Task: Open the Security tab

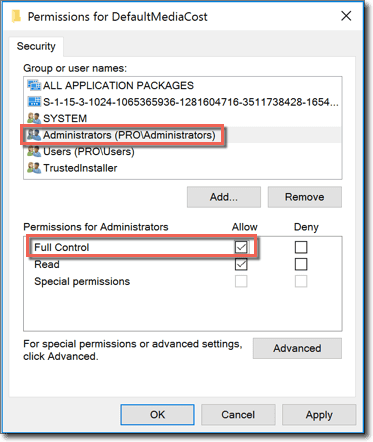Action: coord(36,46)
